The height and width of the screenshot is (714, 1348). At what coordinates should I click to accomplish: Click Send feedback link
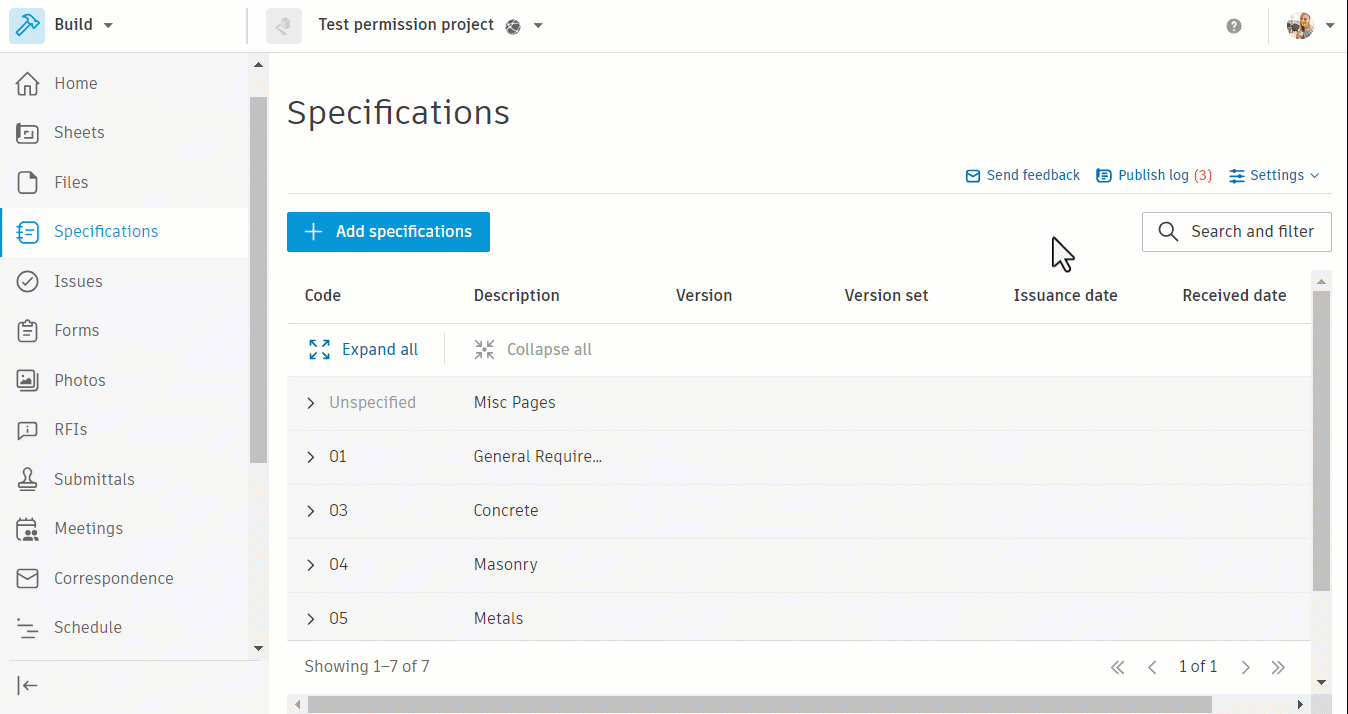[x=1022, y=175]
